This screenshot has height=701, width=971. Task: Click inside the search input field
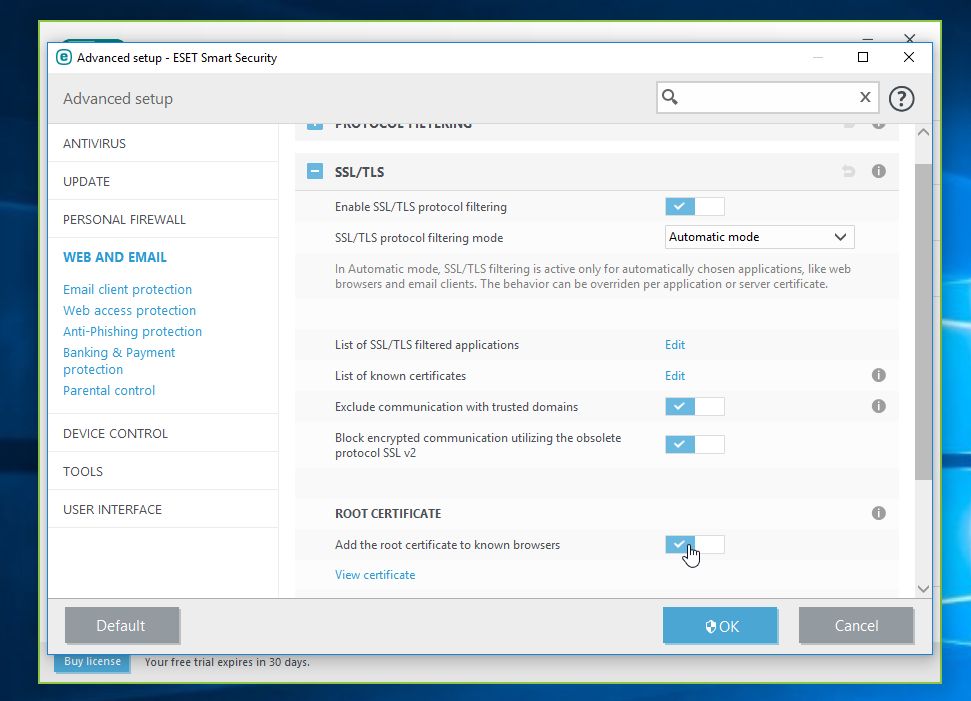(768, 97)
